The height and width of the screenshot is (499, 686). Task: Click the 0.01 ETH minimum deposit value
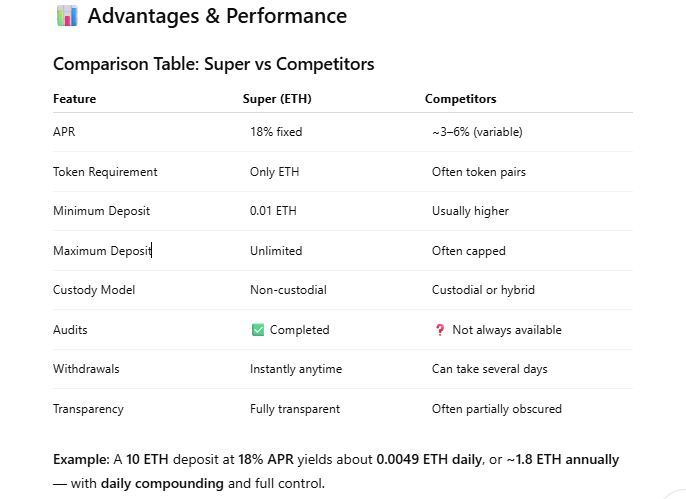273,211
